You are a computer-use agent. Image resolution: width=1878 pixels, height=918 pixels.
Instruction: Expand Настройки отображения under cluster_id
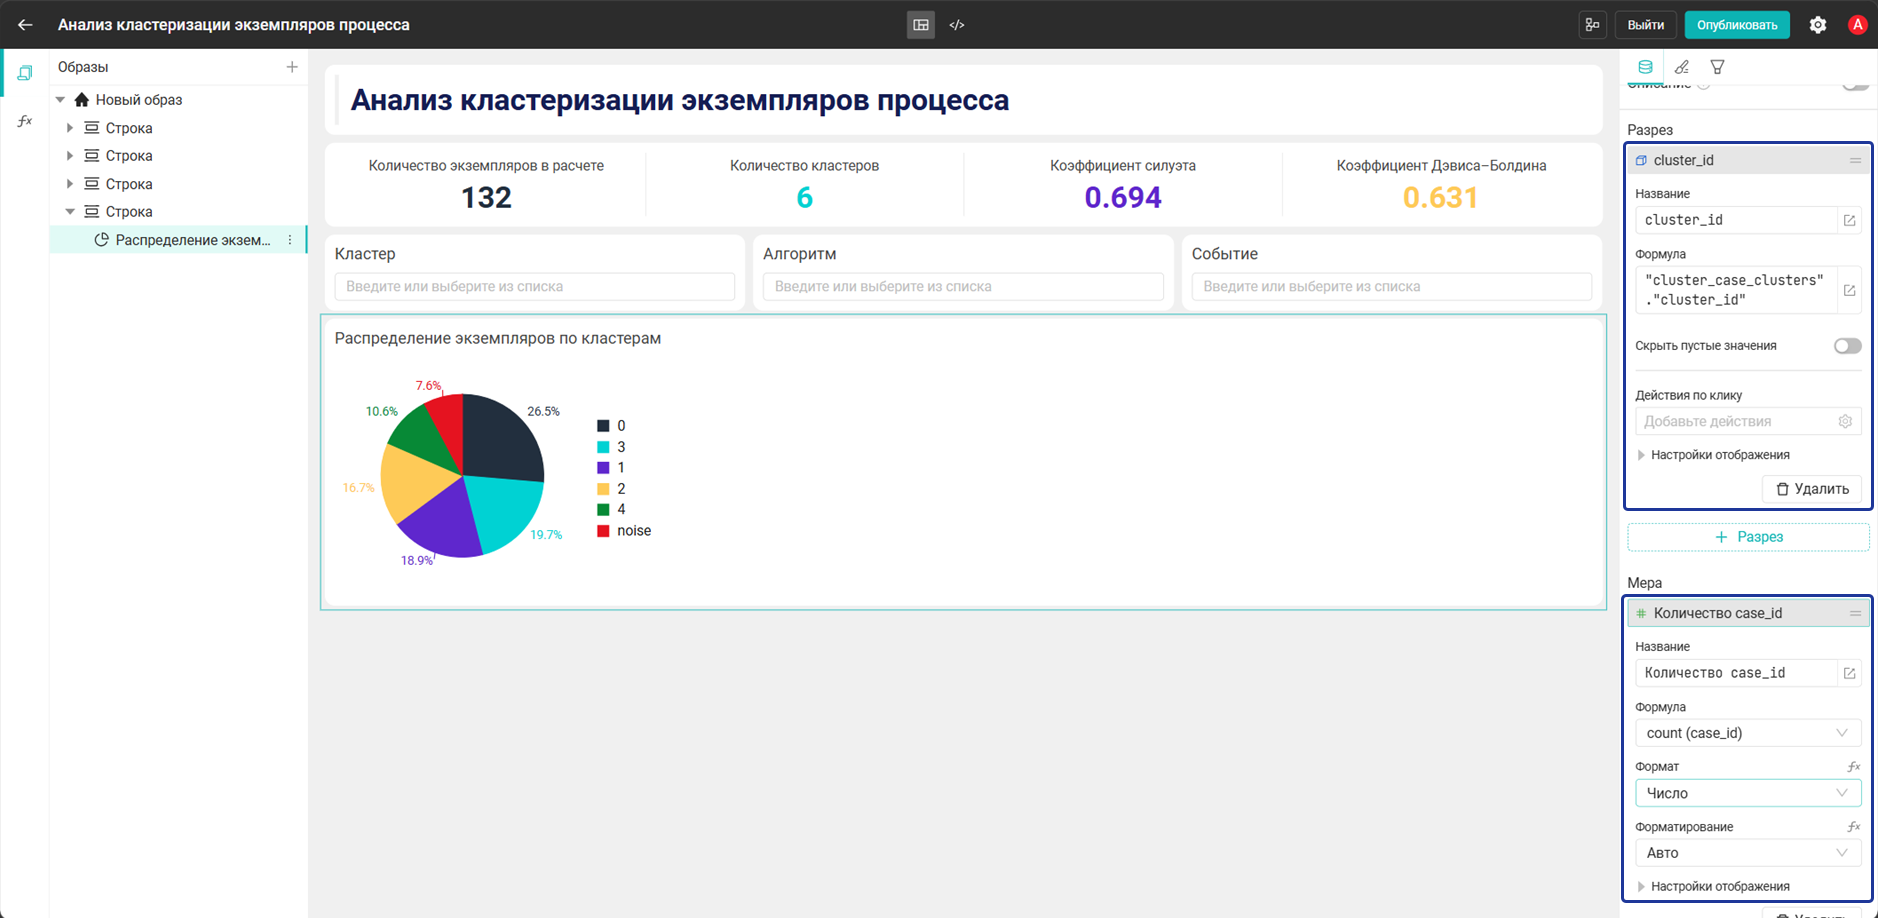tap(1713, 455)
